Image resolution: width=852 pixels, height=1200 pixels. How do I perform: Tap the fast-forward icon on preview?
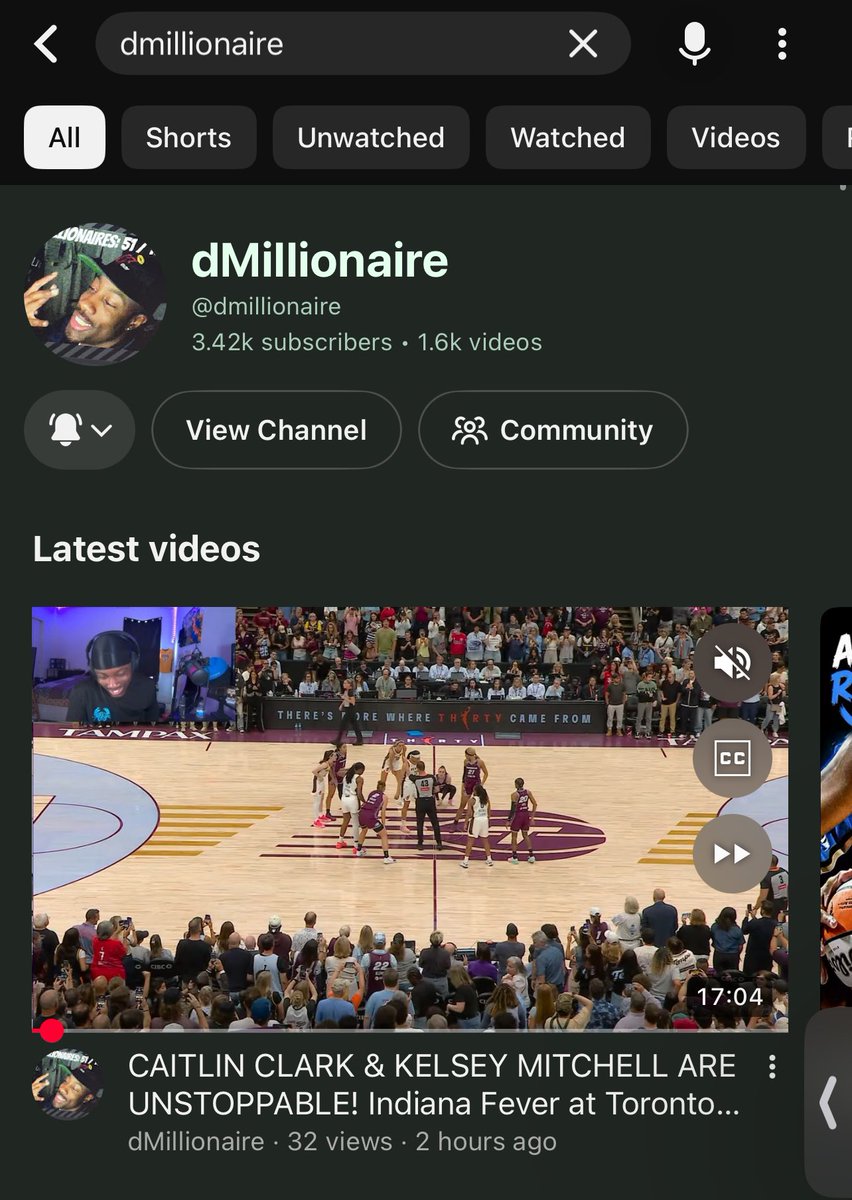click(x=732, y=853)
